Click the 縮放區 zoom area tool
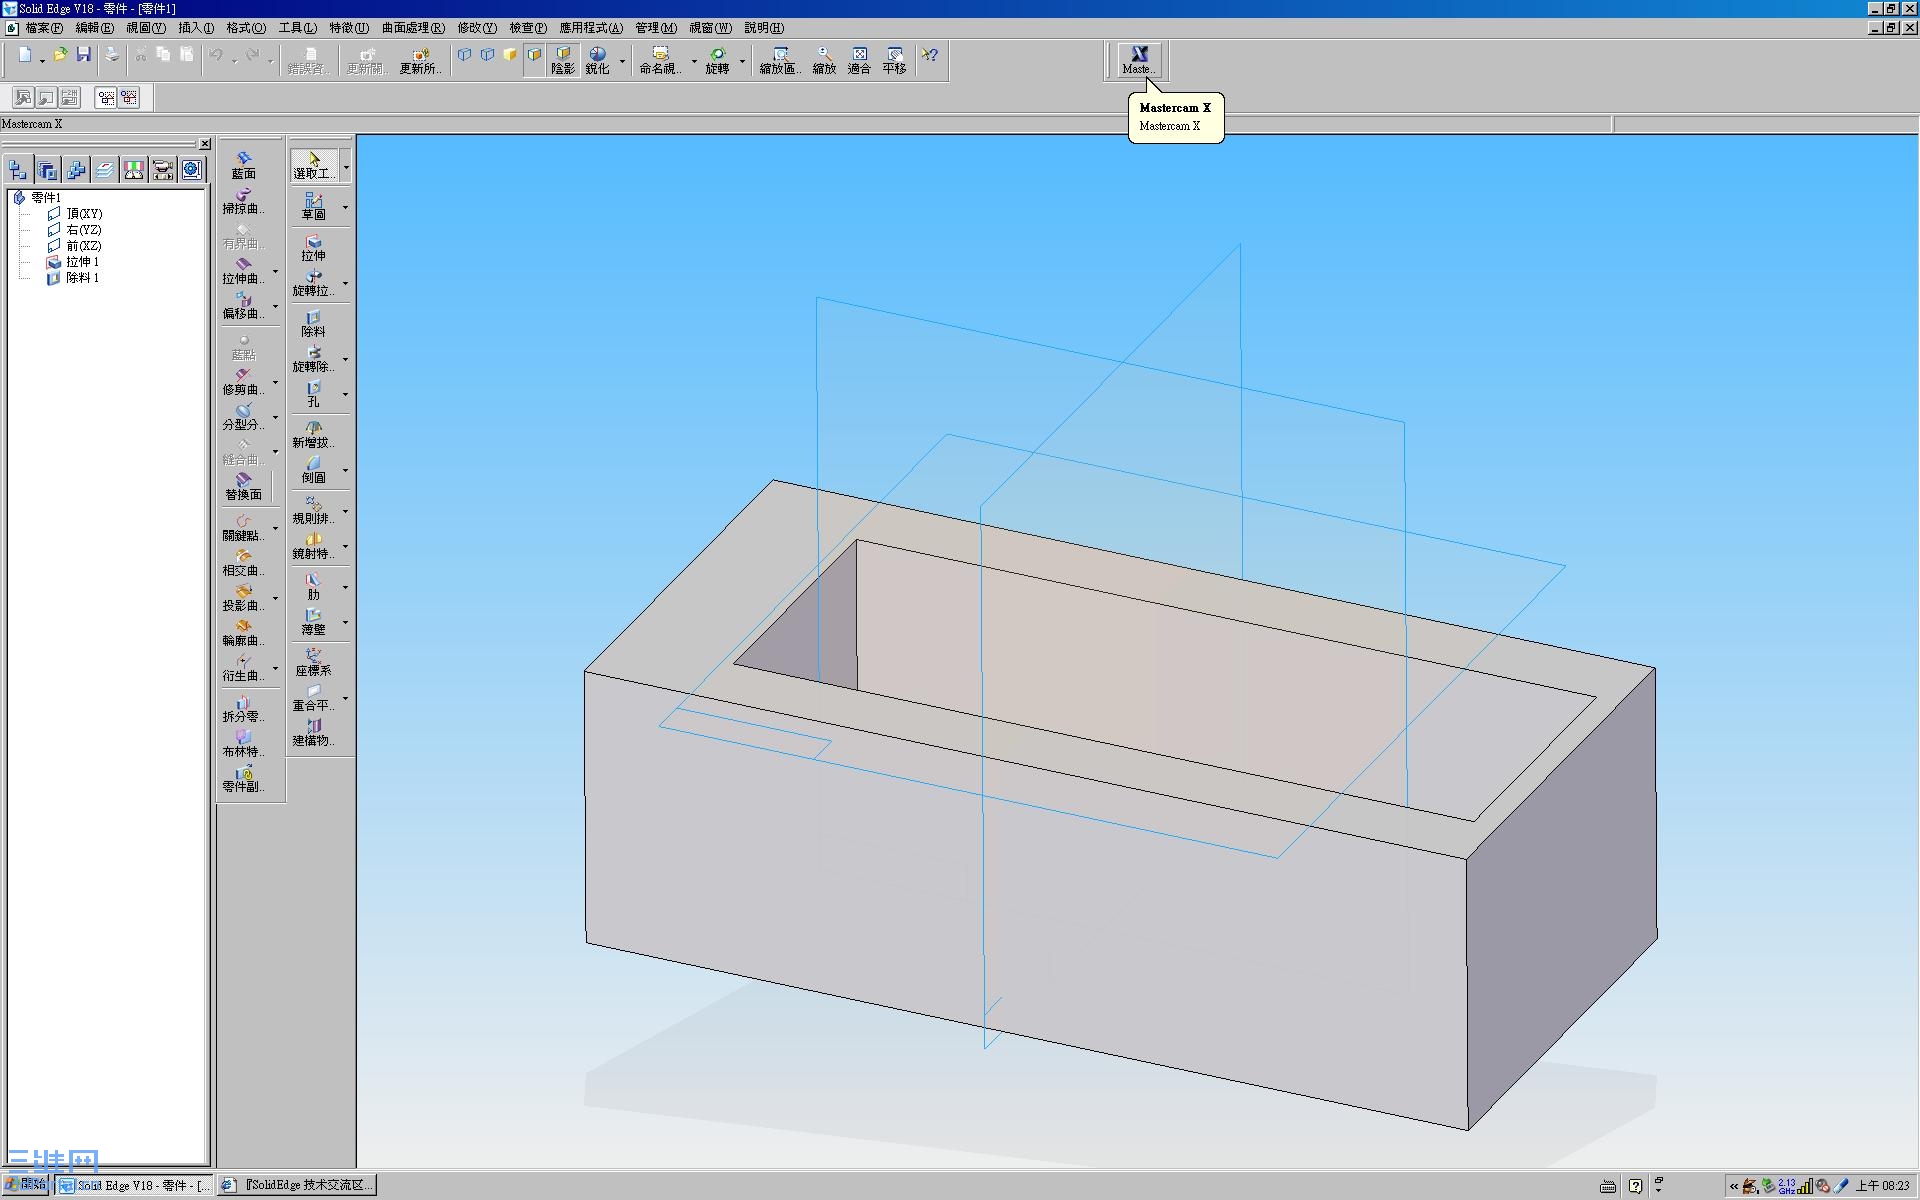 780,60
